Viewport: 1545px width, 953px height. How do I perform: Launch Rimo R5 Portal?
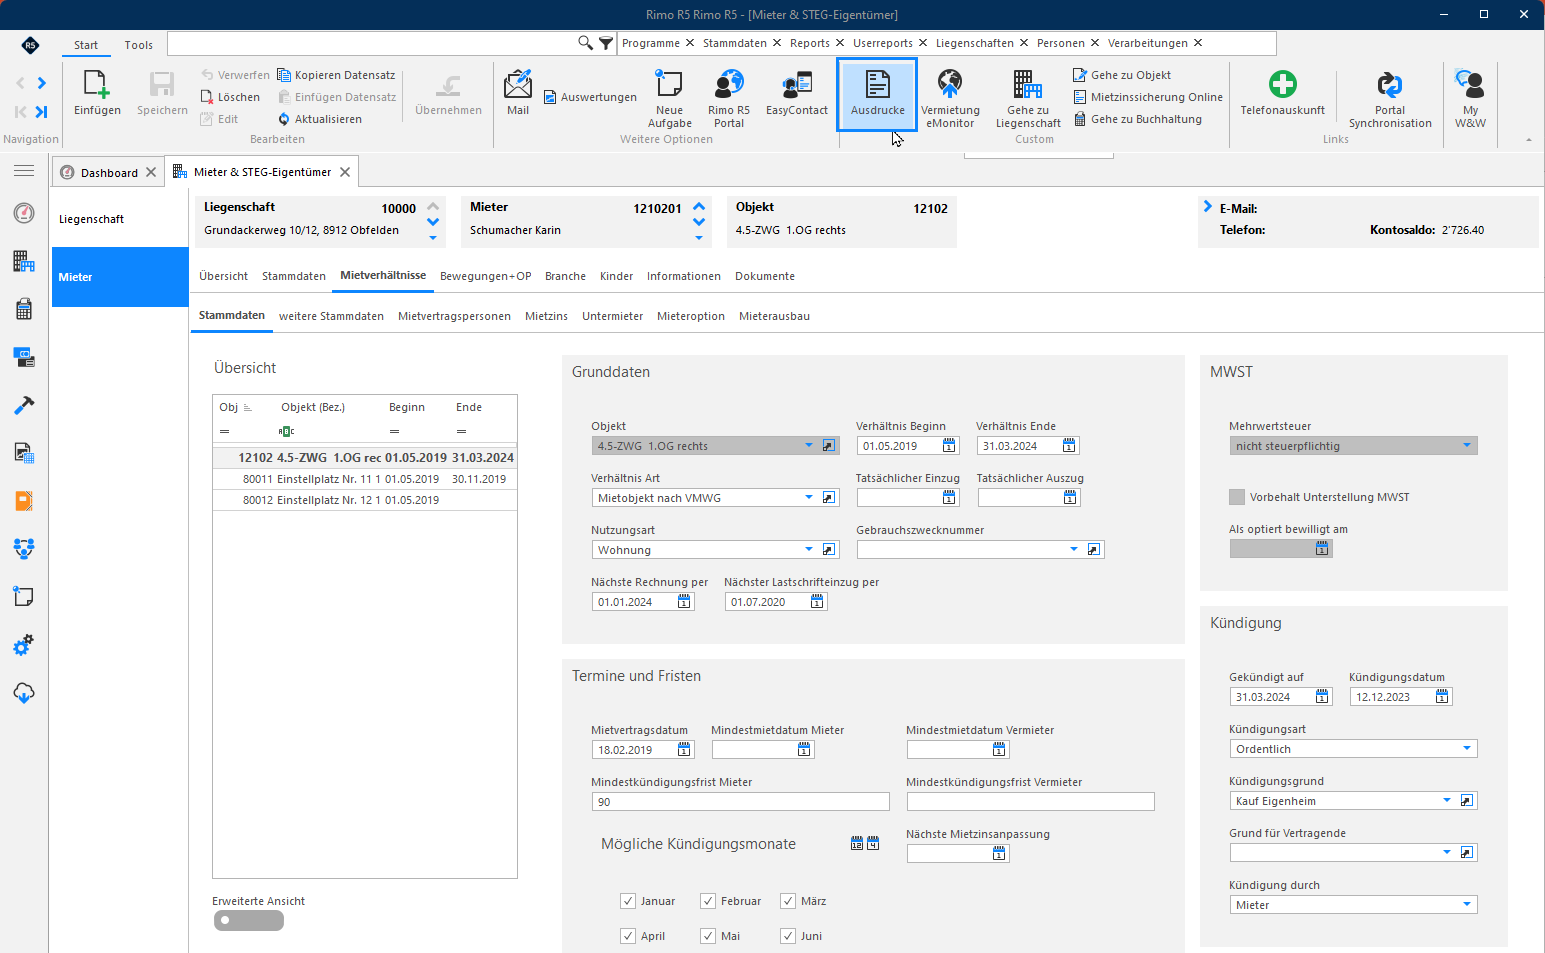click(x=729, y=98)
